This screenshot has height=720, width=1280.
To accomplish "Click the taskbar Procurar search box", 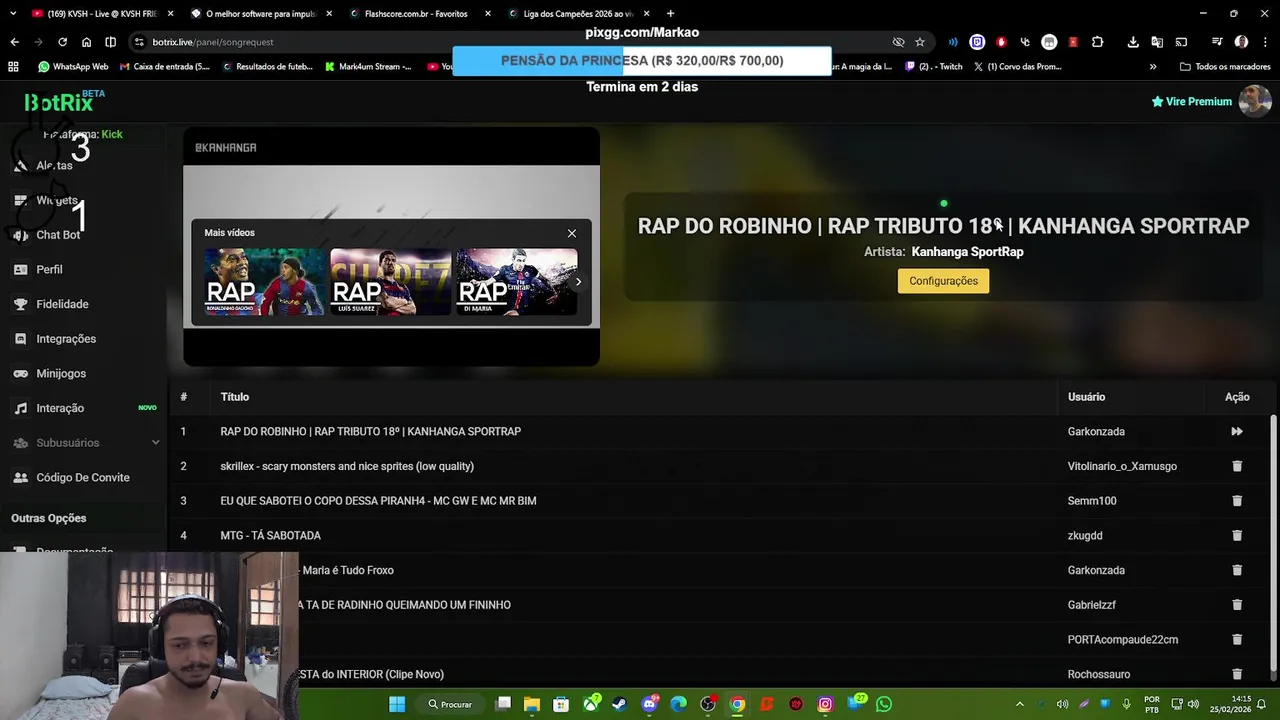I will 450,704.
